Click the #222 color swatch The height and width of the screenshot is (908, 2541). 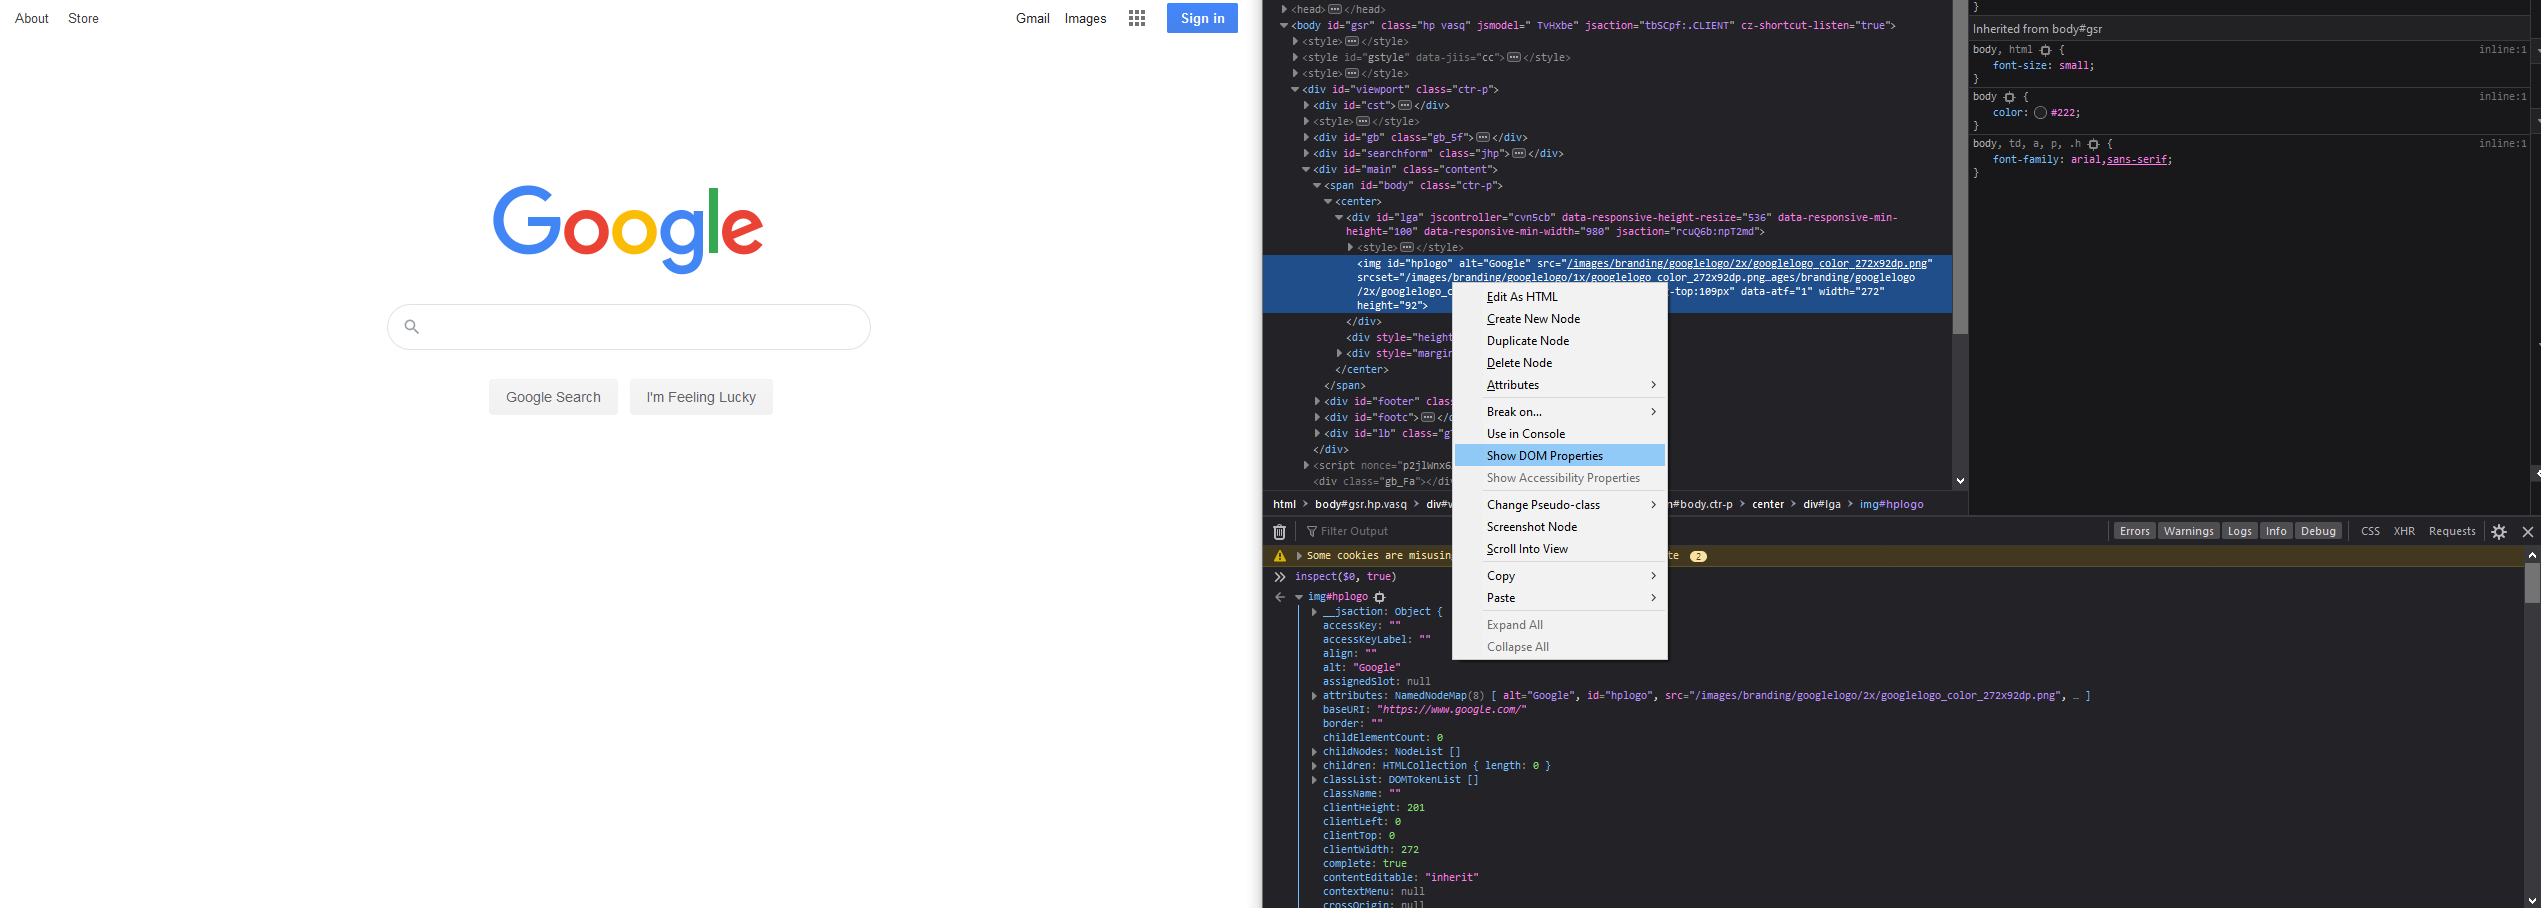pyautogui.click(x=2040, y=113)
